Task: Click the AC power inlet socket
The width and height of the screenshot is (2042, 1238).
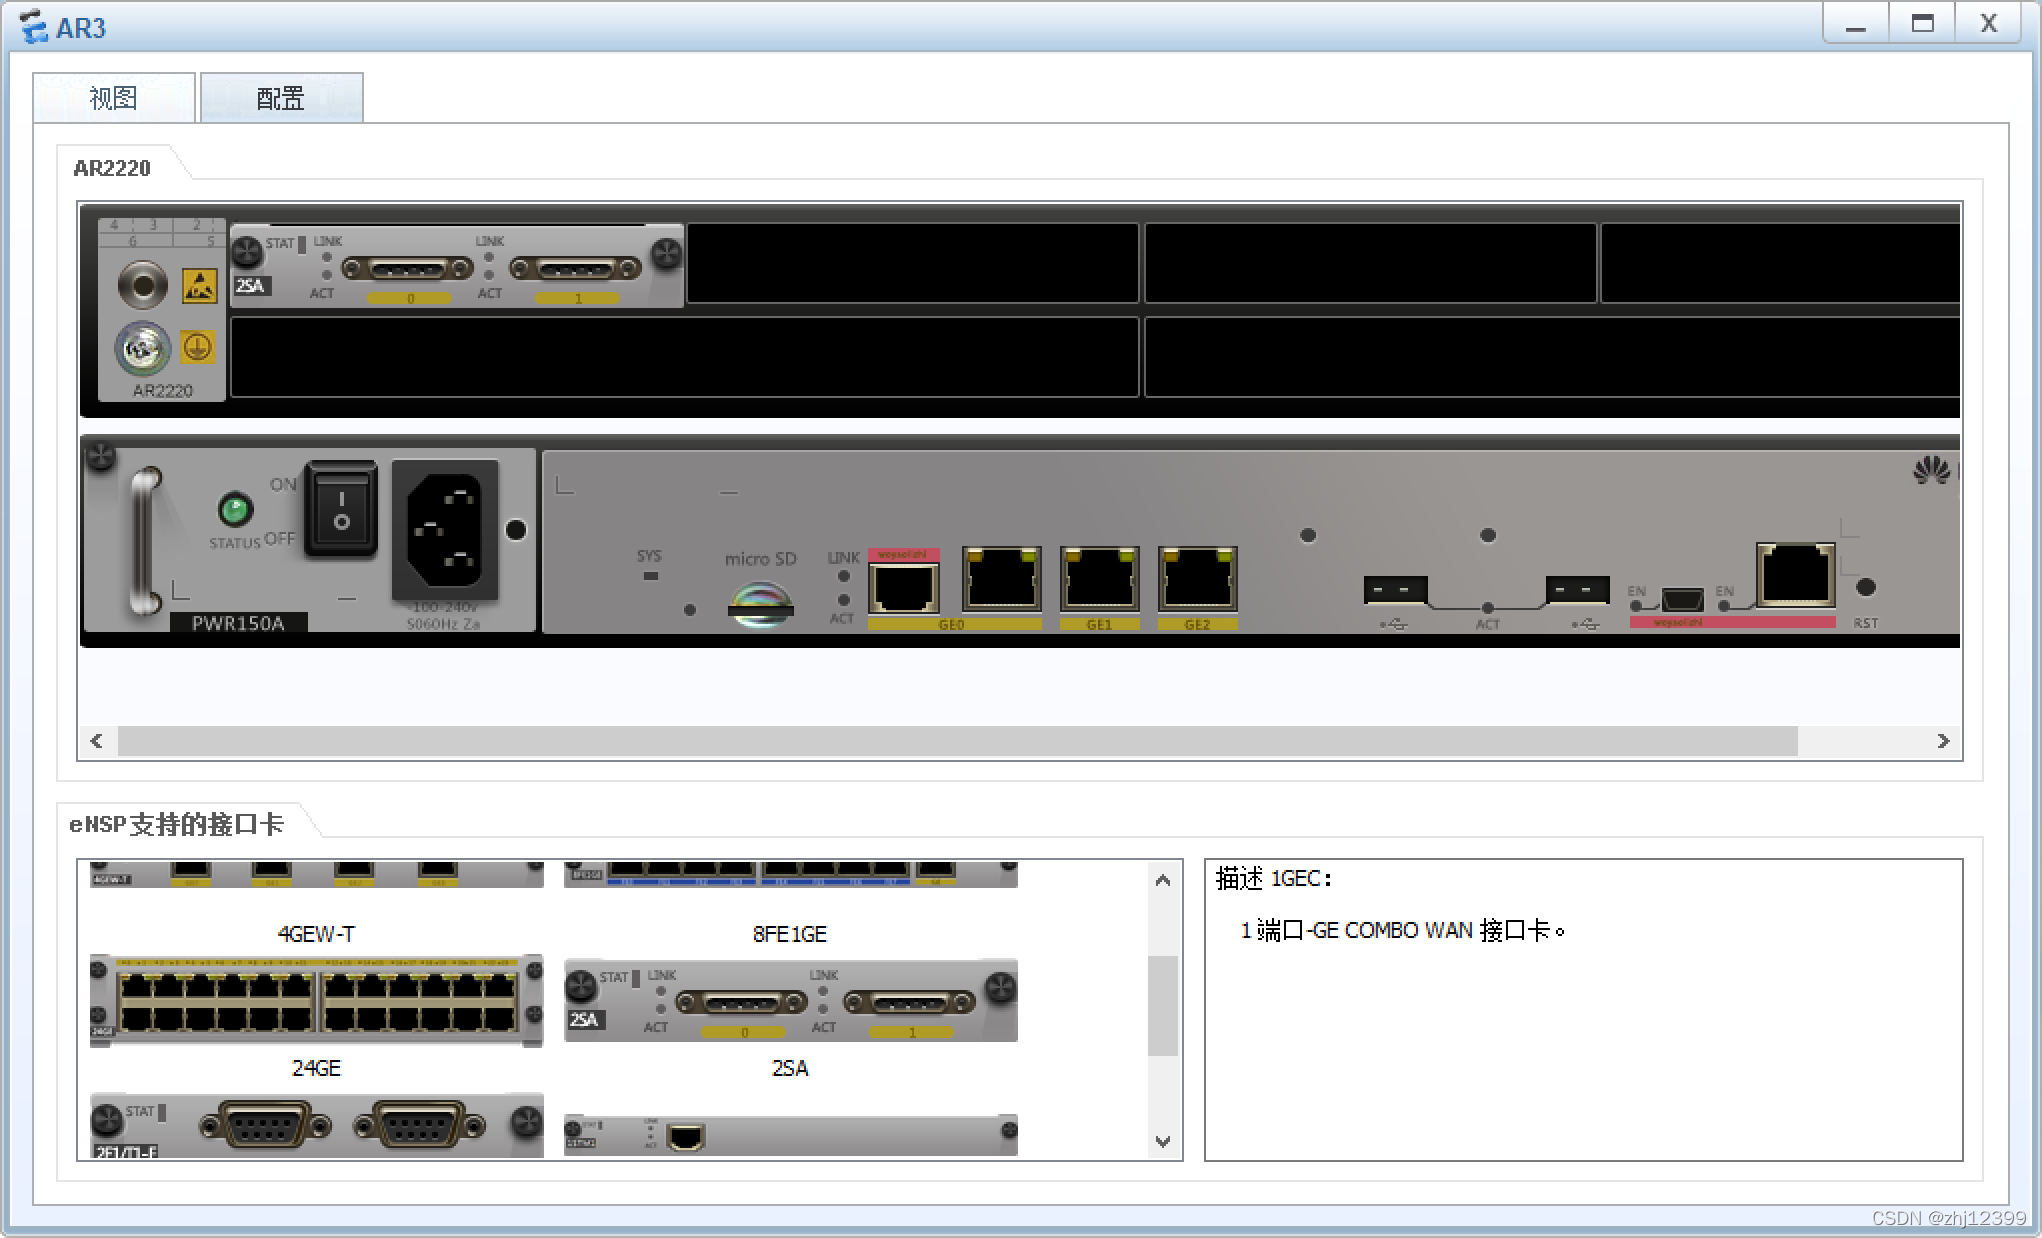Action: (445, 530)
